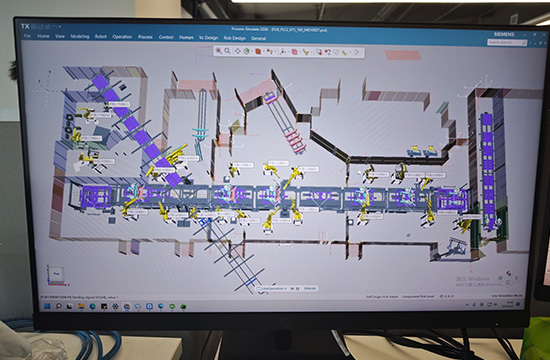Click the pick level icon in graphic toolbar
This screenshot has height=360, width=550.
(319, 52)
